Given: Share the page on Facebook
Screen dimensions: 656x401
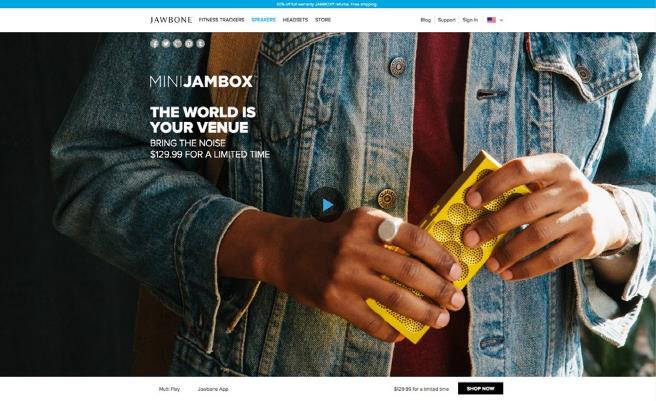Looking at the screenshot, I should point(154,44).
